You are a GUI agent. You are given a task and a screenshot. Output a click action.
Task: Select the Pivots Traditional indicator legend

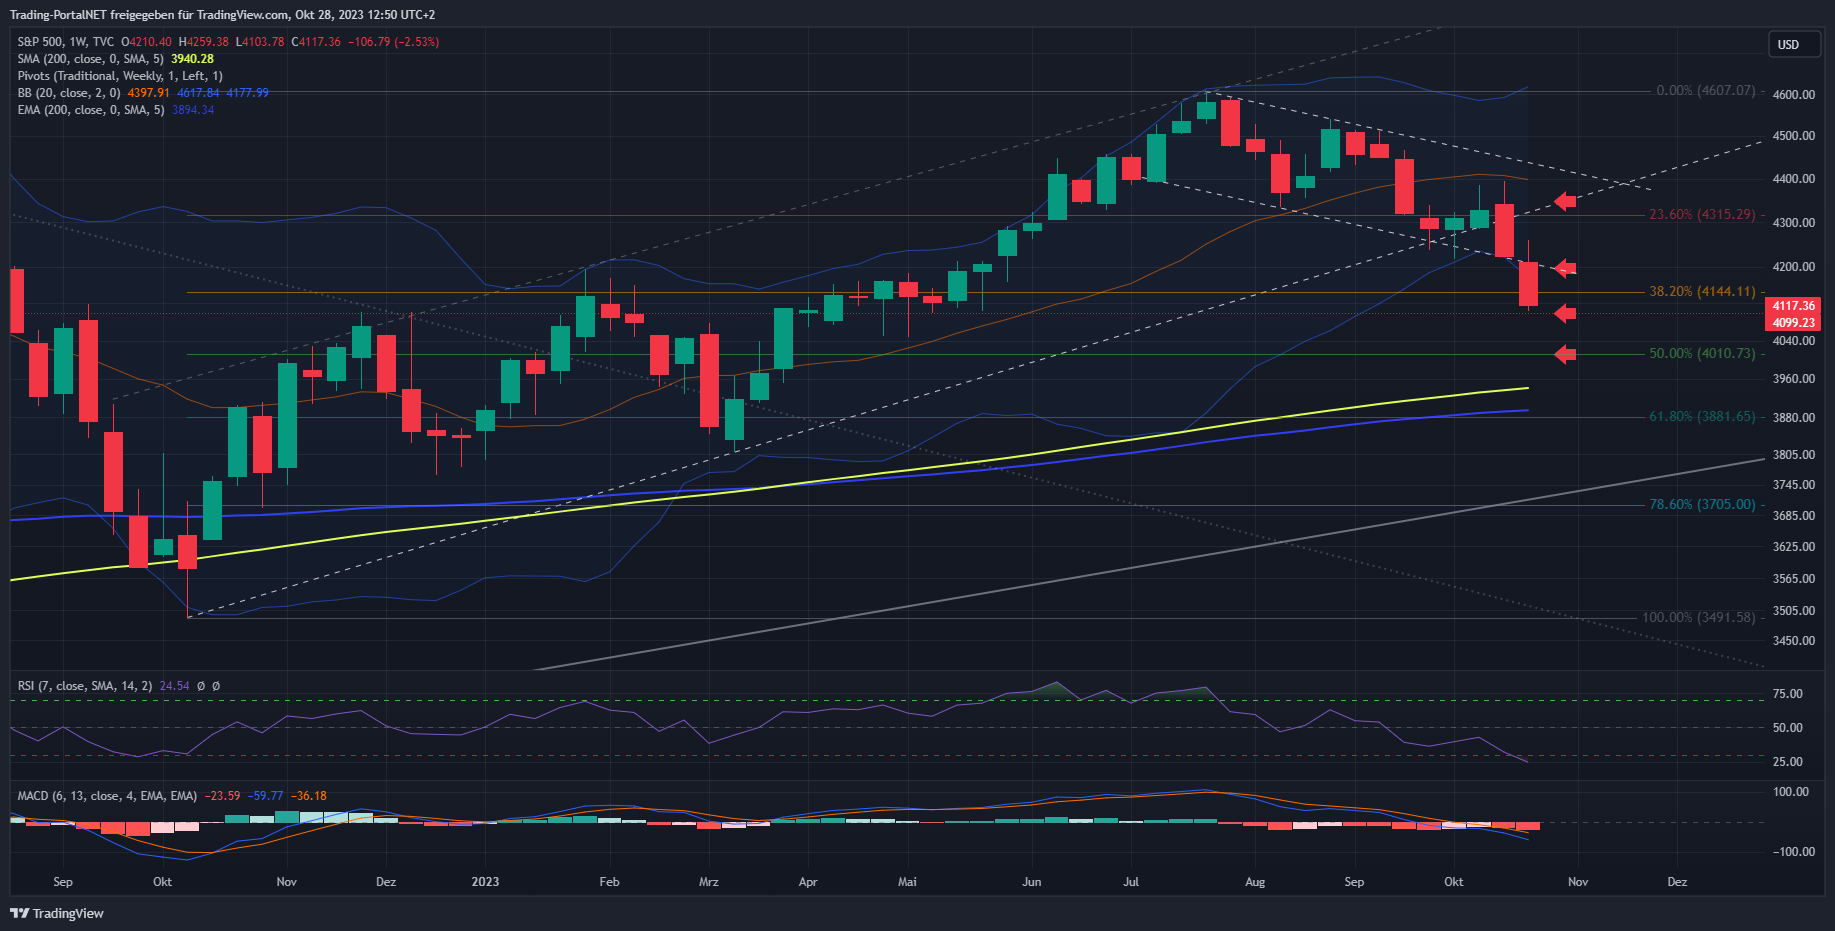pyautogui.click(x=119, y=76)
